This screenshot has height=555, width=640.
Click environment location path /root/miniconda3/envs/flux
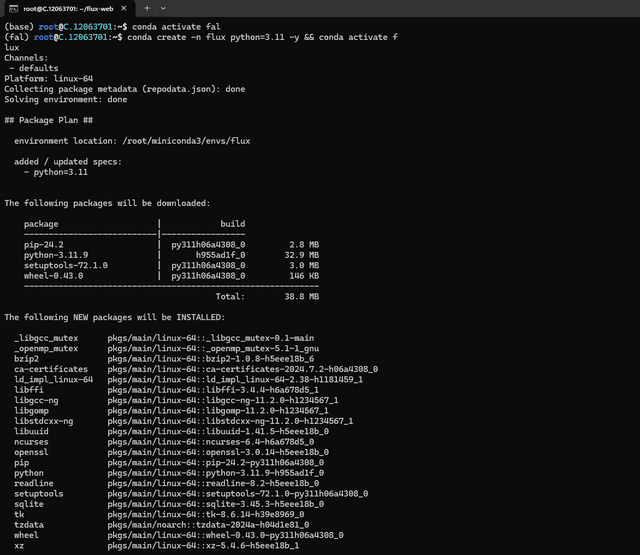pyautogui.click(x=186, y=141)
